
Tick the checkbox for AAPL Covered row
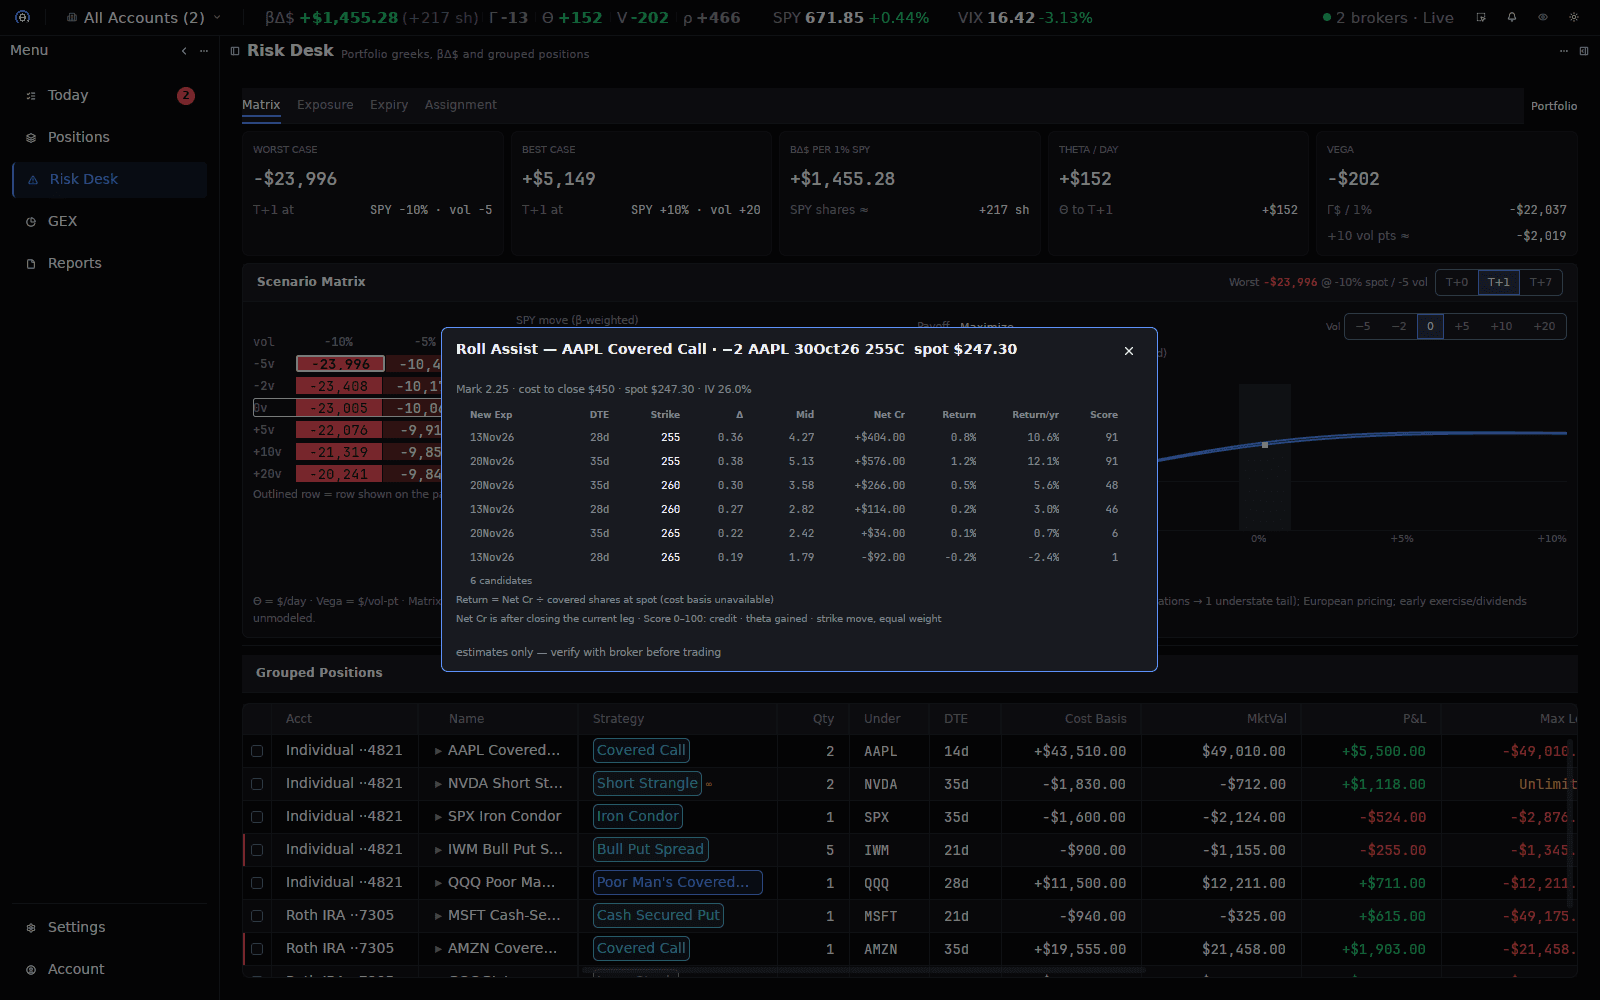pos(257,751)
